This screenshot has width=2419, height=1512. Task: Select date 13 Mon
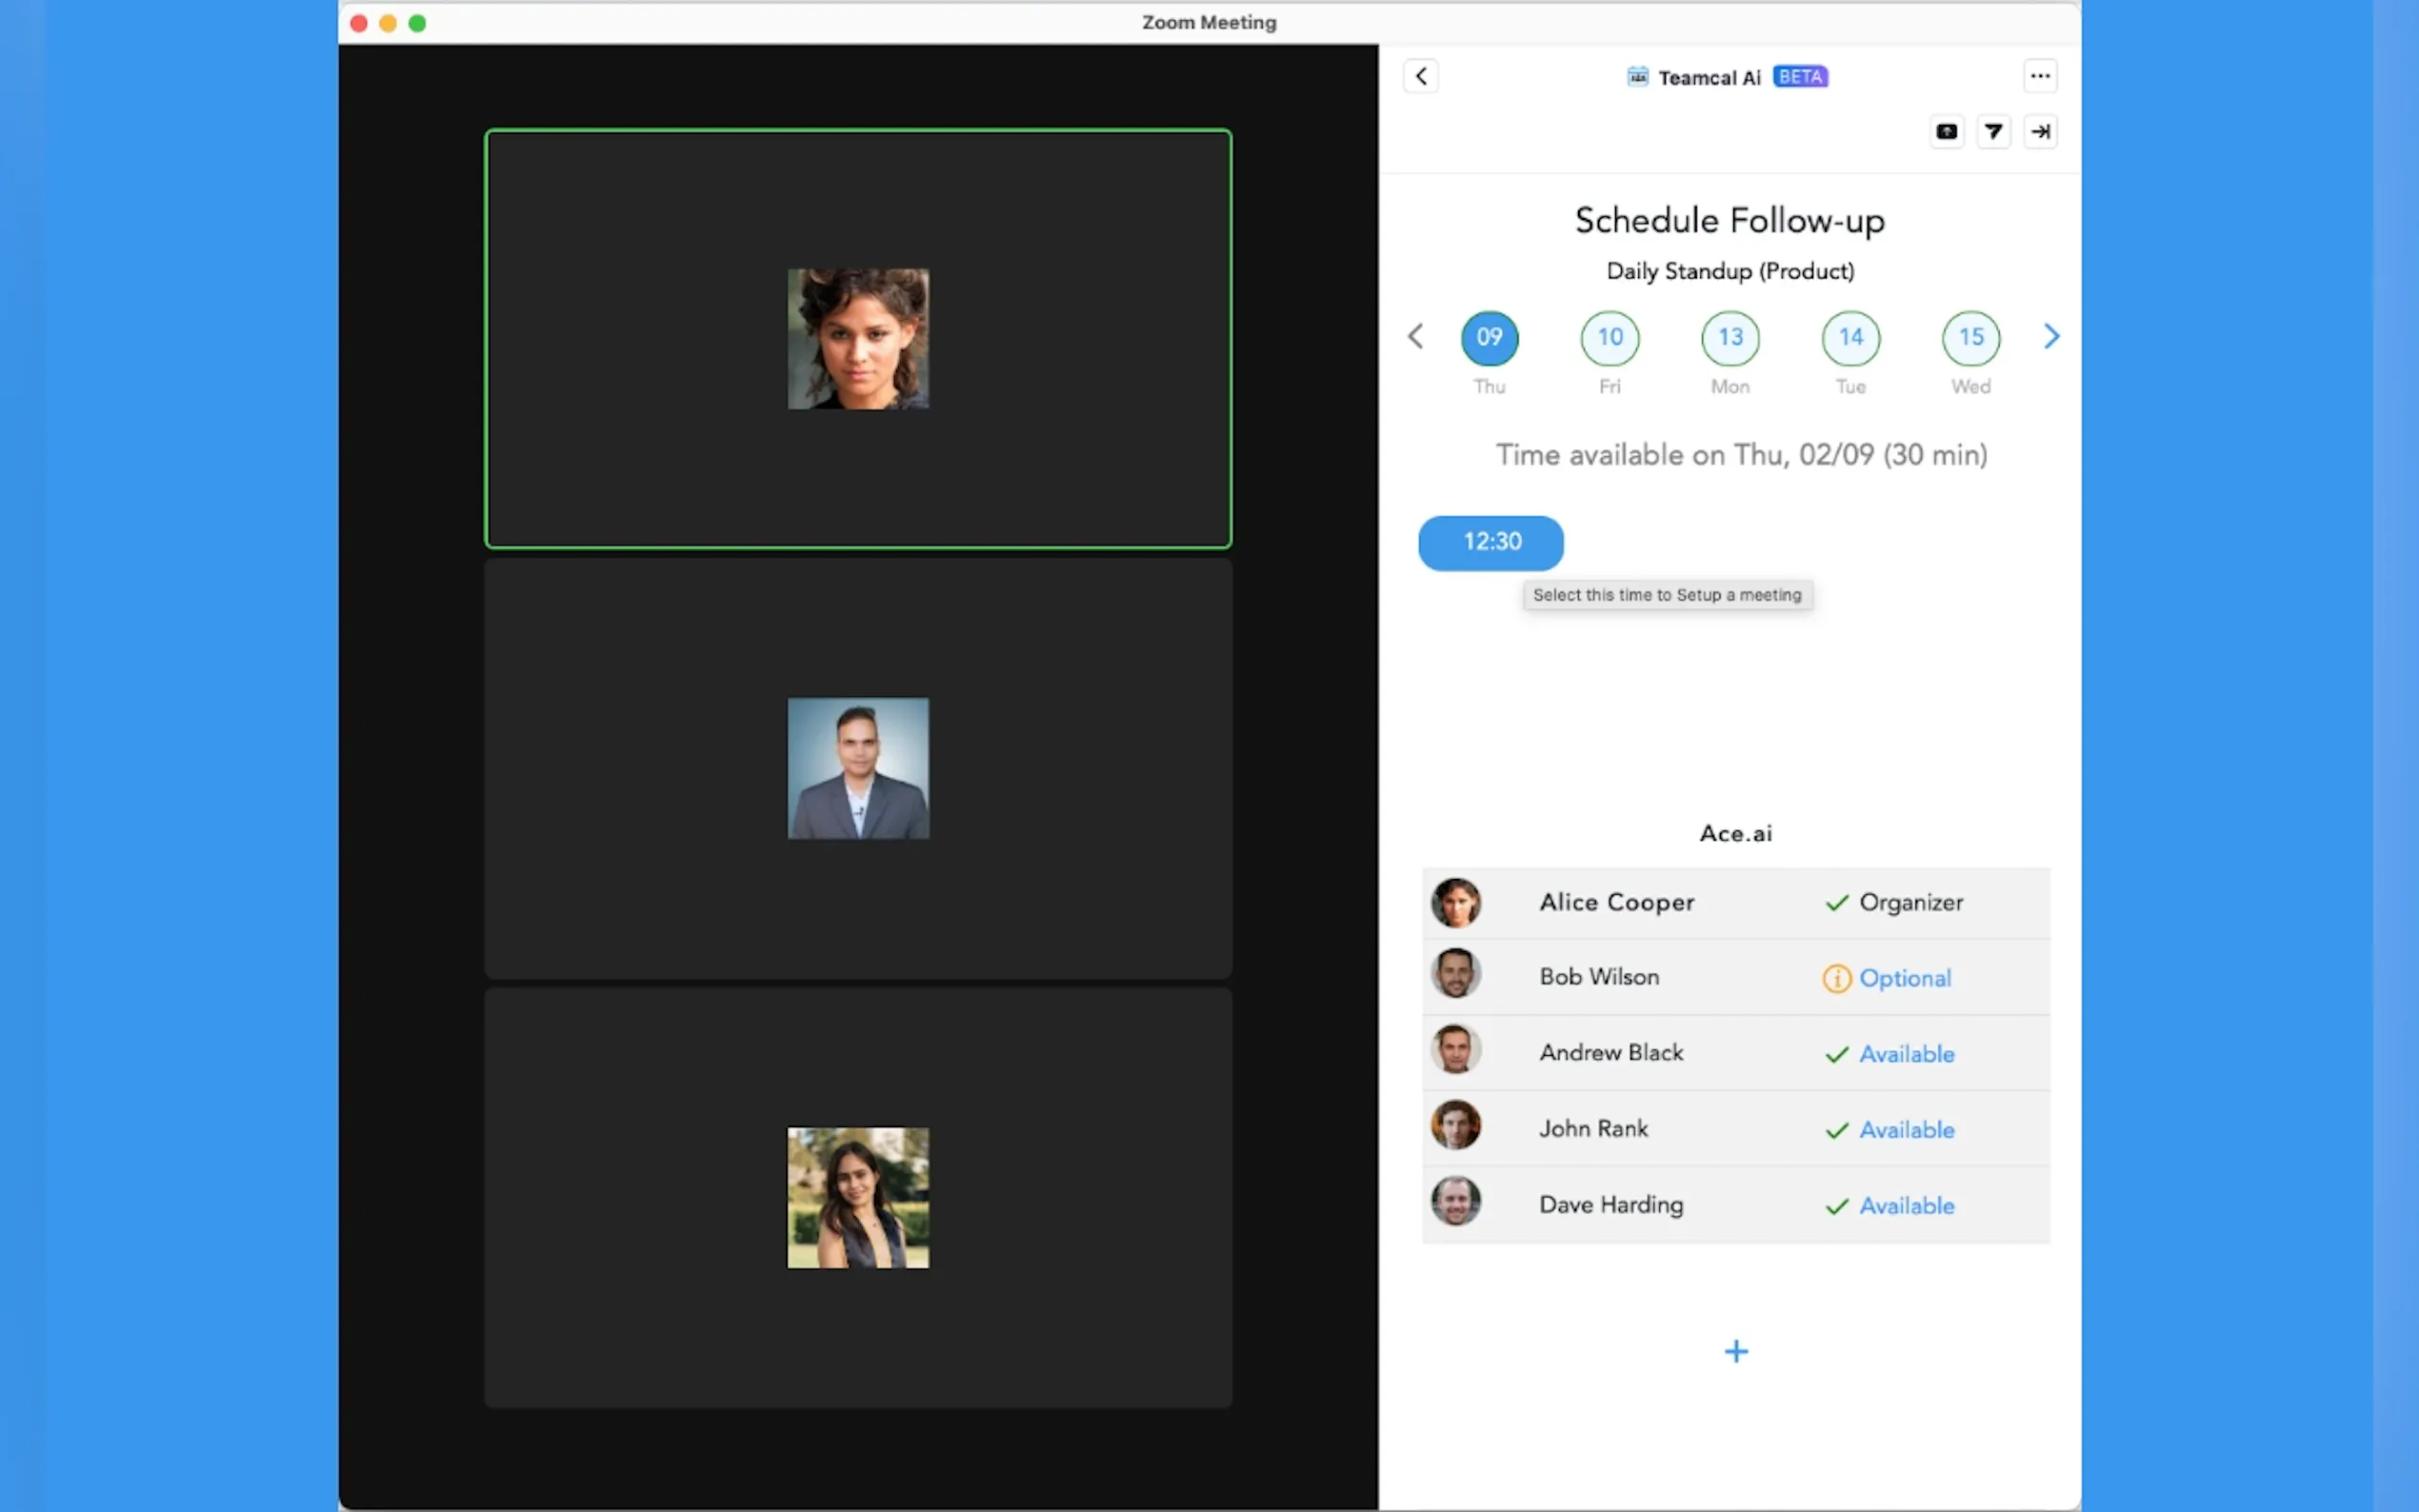coord(1730,338)
